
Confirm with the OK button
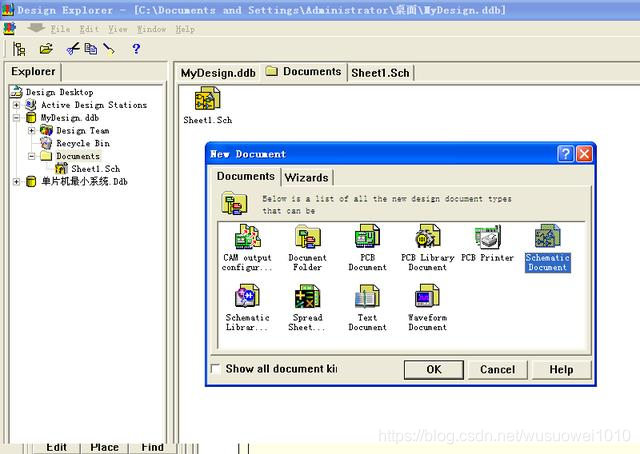coord(433,369)
